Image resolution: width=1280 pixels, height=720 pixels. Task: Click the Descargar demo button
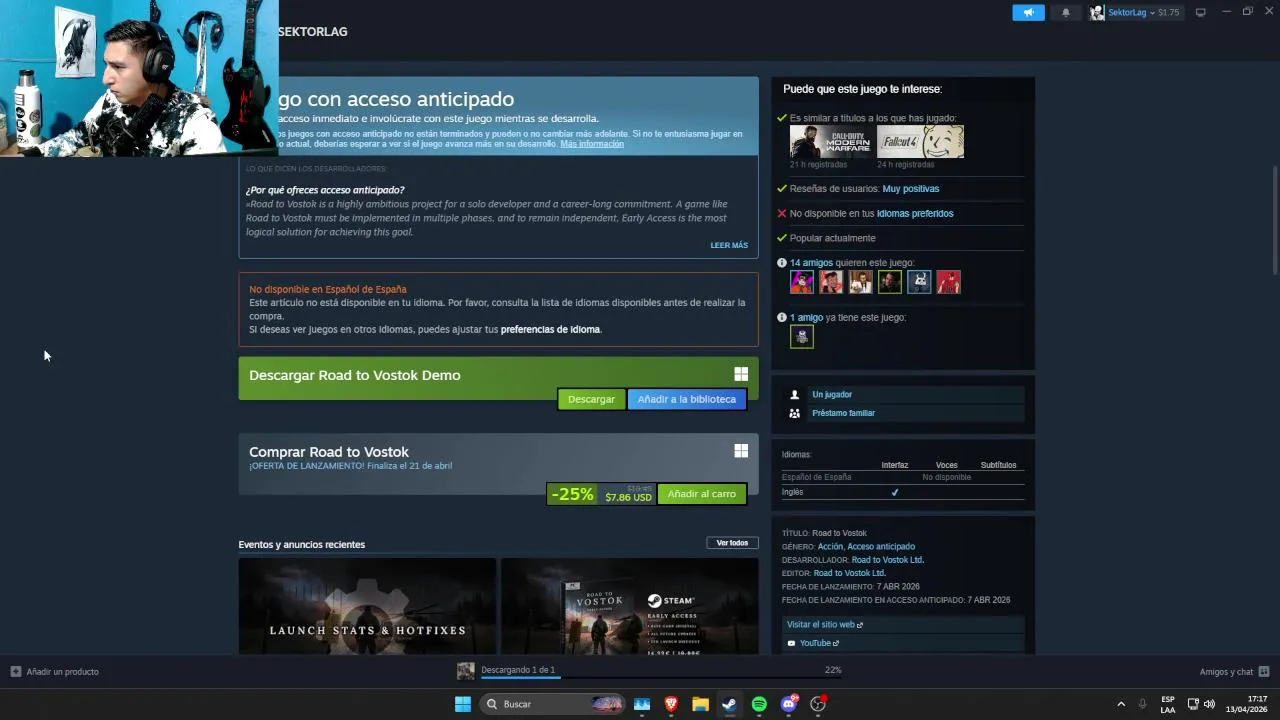click(591, 399)
